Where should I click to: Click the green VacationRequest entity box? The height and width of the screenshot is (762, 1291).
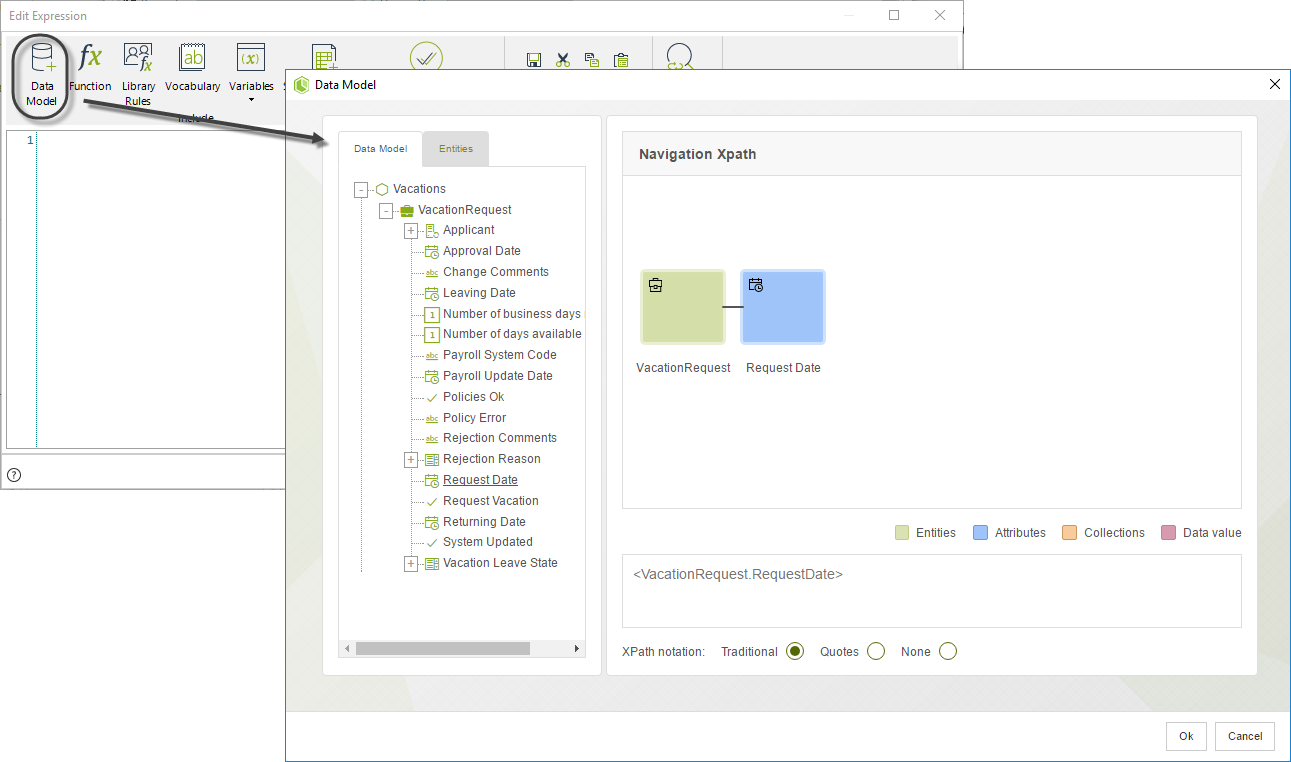coord(683,307)
